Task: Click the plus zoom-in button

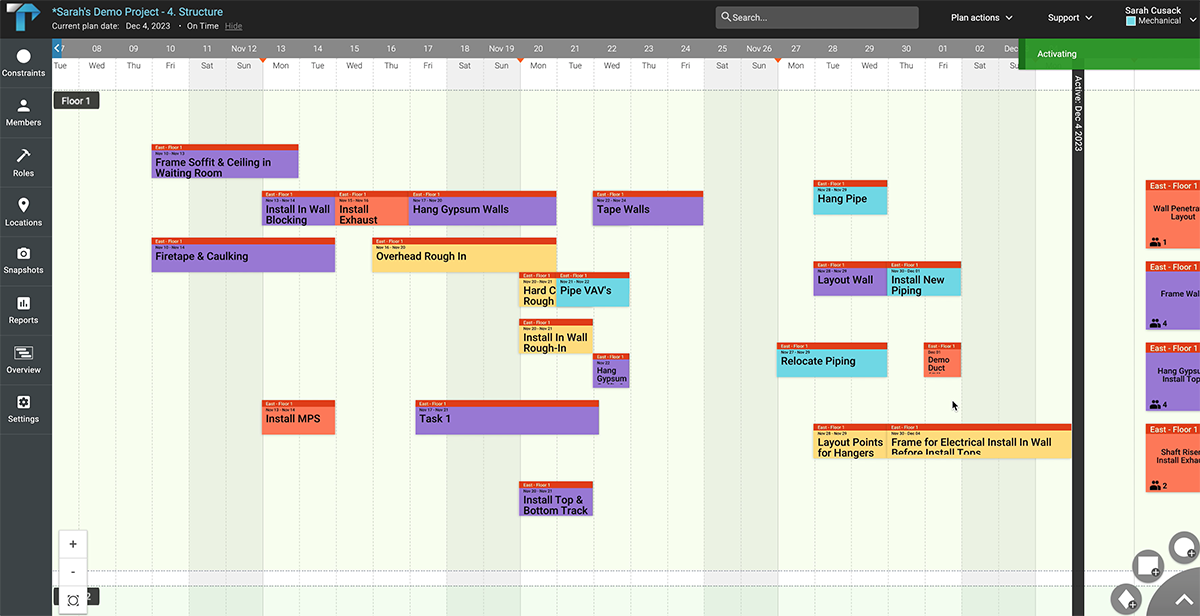Action: click(x=73, y=544)
